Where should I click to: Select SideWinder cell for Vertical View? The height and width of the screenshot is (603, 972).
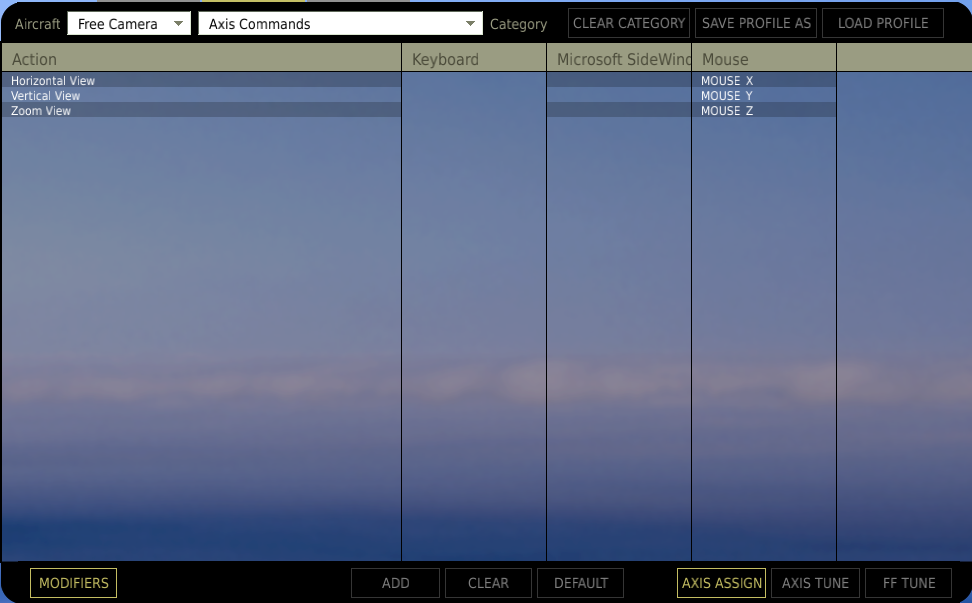pos(619,95)
